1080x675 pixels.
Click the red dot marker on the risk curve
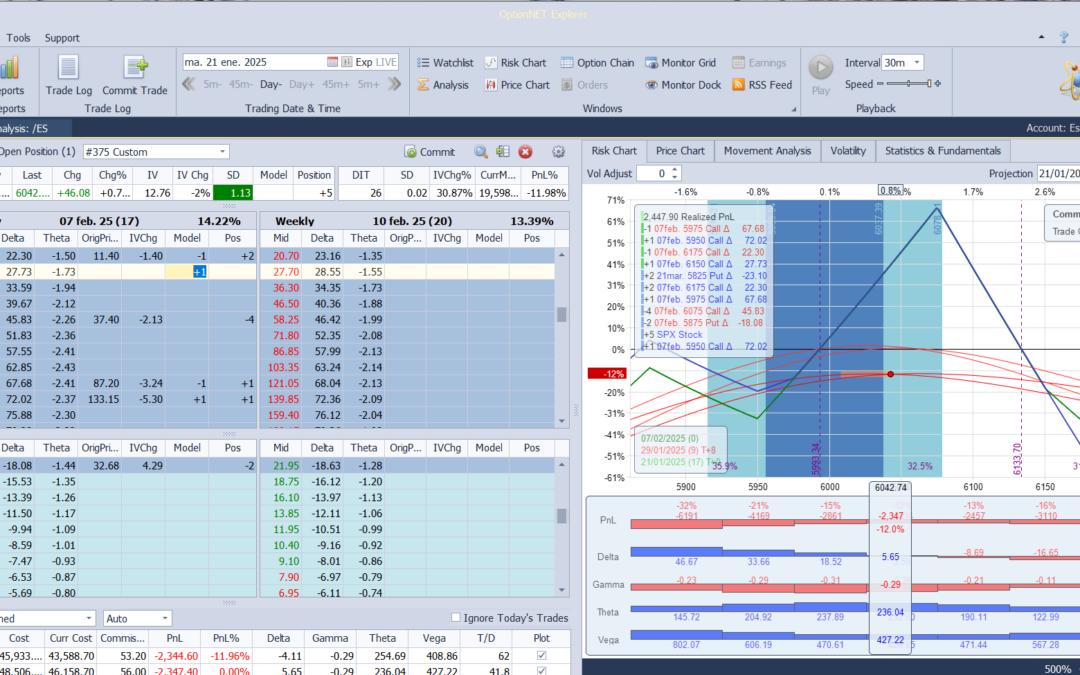pos(890,374)
